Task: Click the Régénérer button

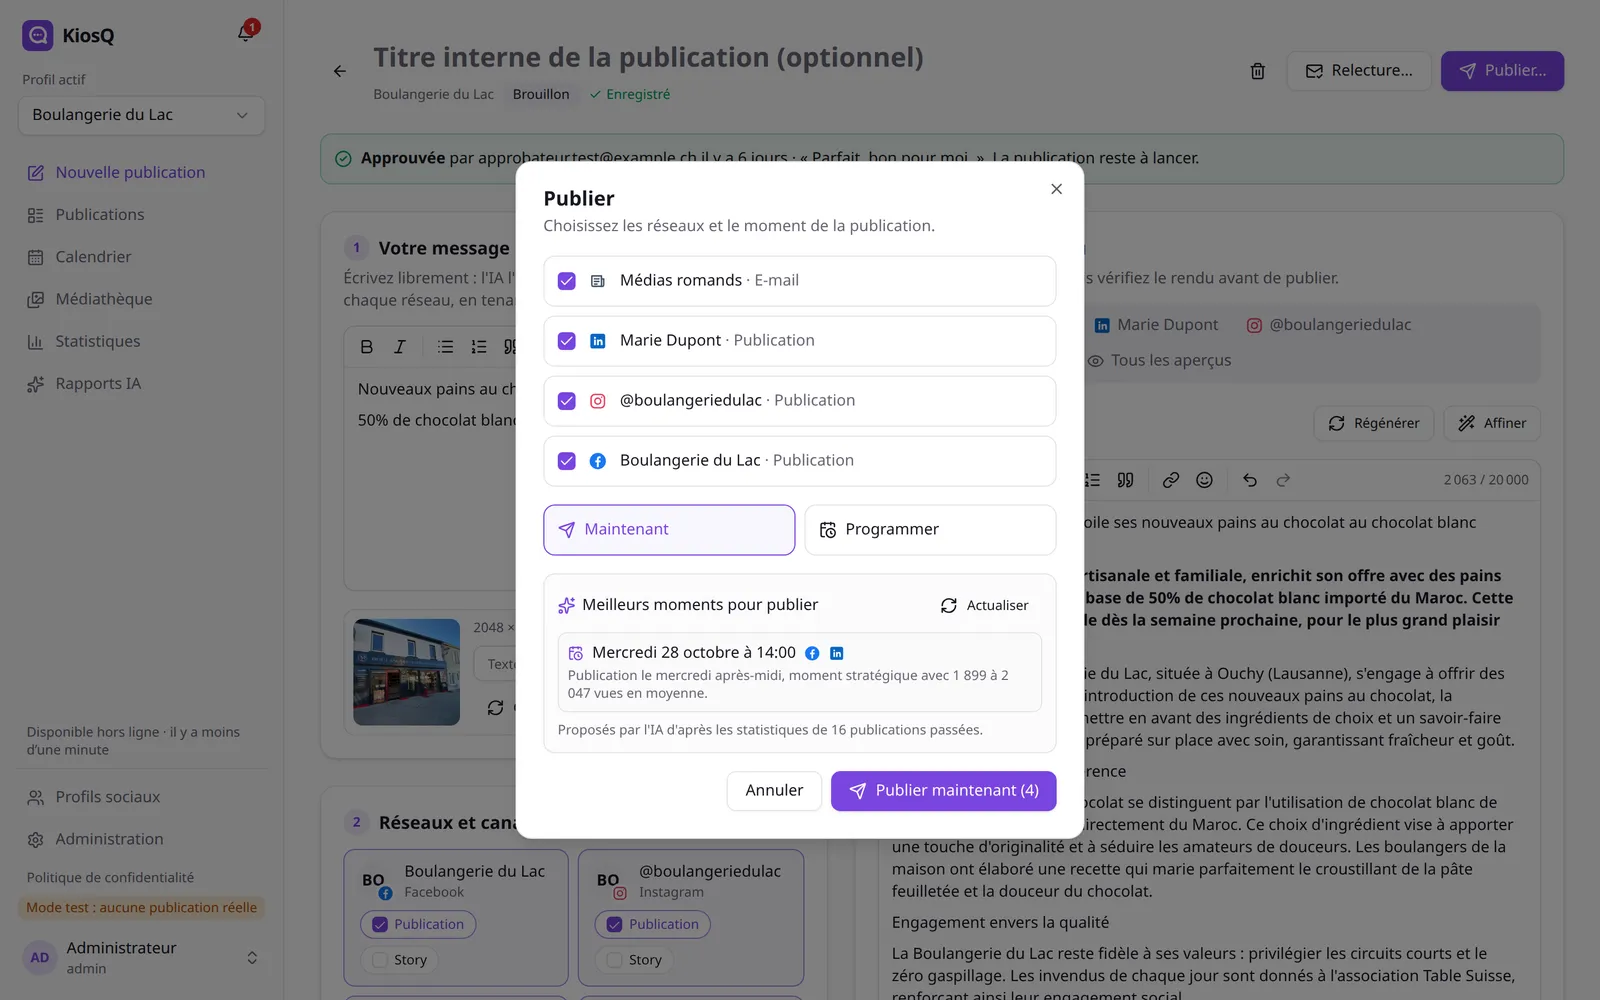Action: [x=1373, y=423]
